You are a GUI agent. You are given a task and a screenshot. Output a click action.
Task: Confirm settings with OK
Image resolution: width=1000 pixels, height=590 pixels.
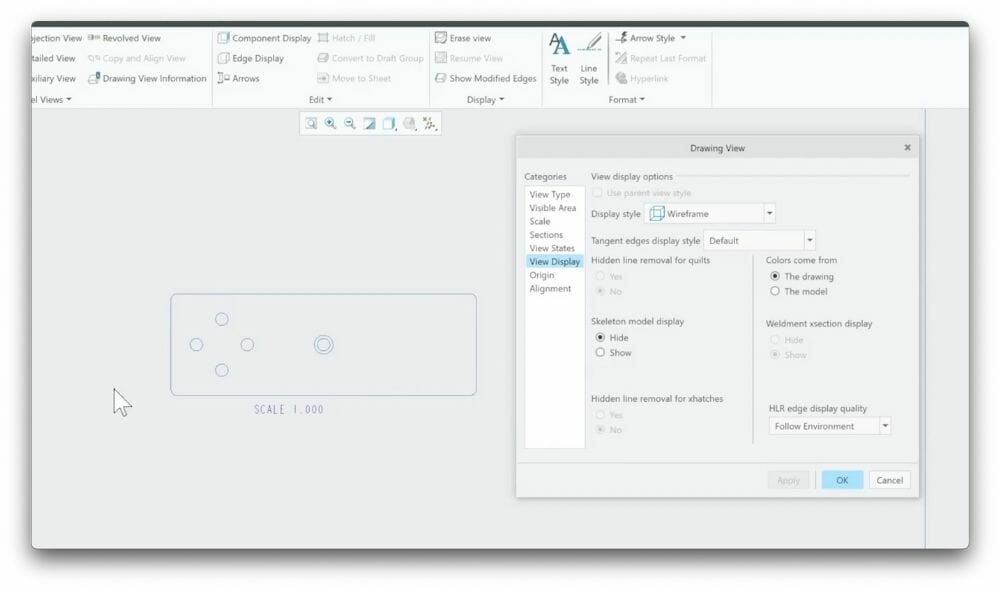click(841, 480)
